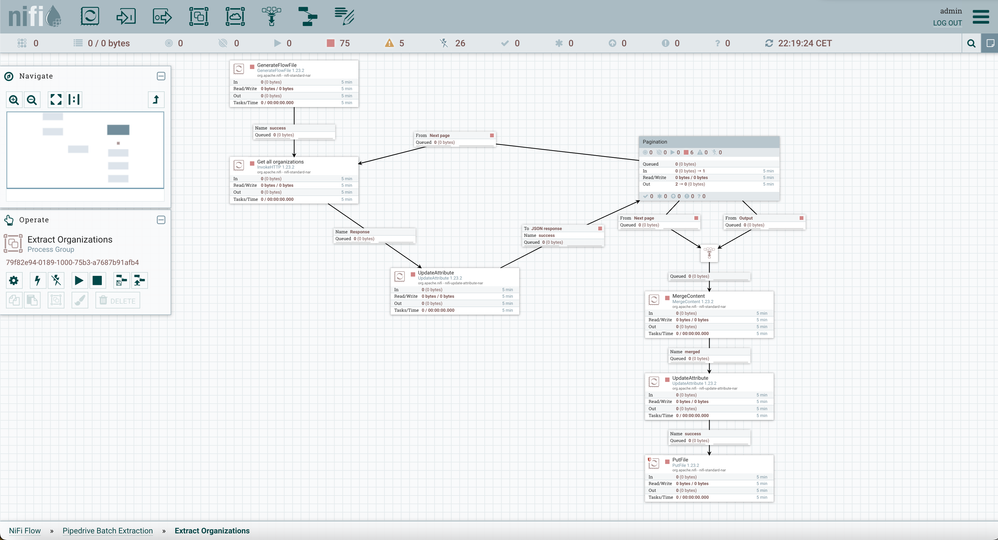Select the Processor component in the toolbar
The width and height of the screenshot is (998, 540).
90,16
